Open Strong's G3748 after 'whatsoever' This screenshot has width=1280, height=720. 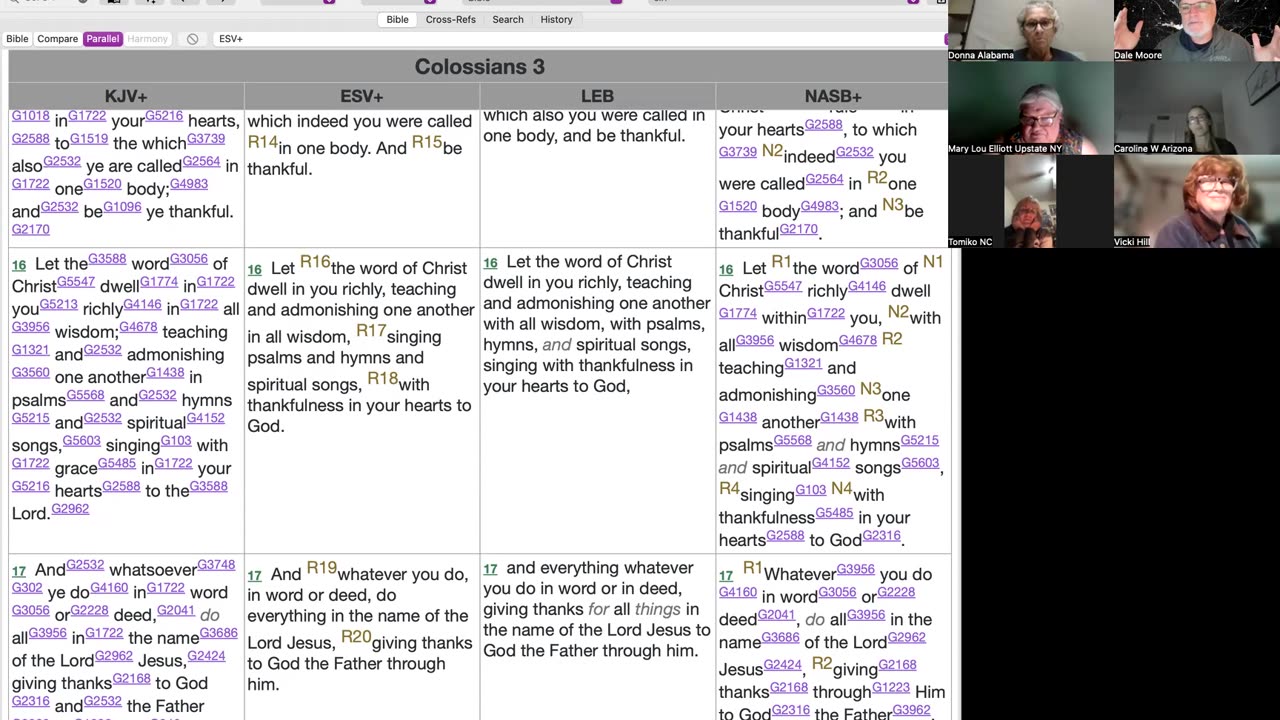coord(216,565)
